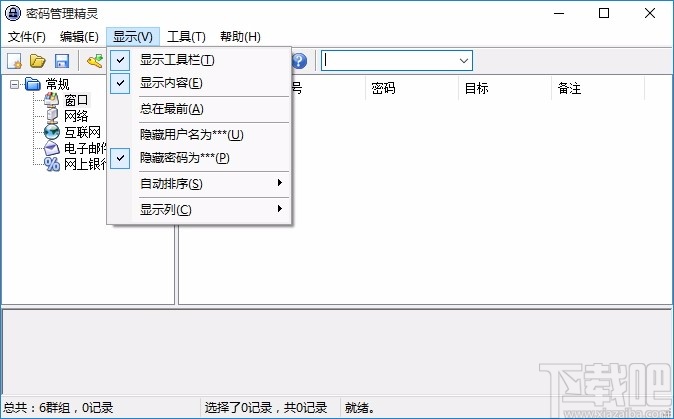Click the key icon in toolbar
Viewport: 674px width, 419px height.
95,61
